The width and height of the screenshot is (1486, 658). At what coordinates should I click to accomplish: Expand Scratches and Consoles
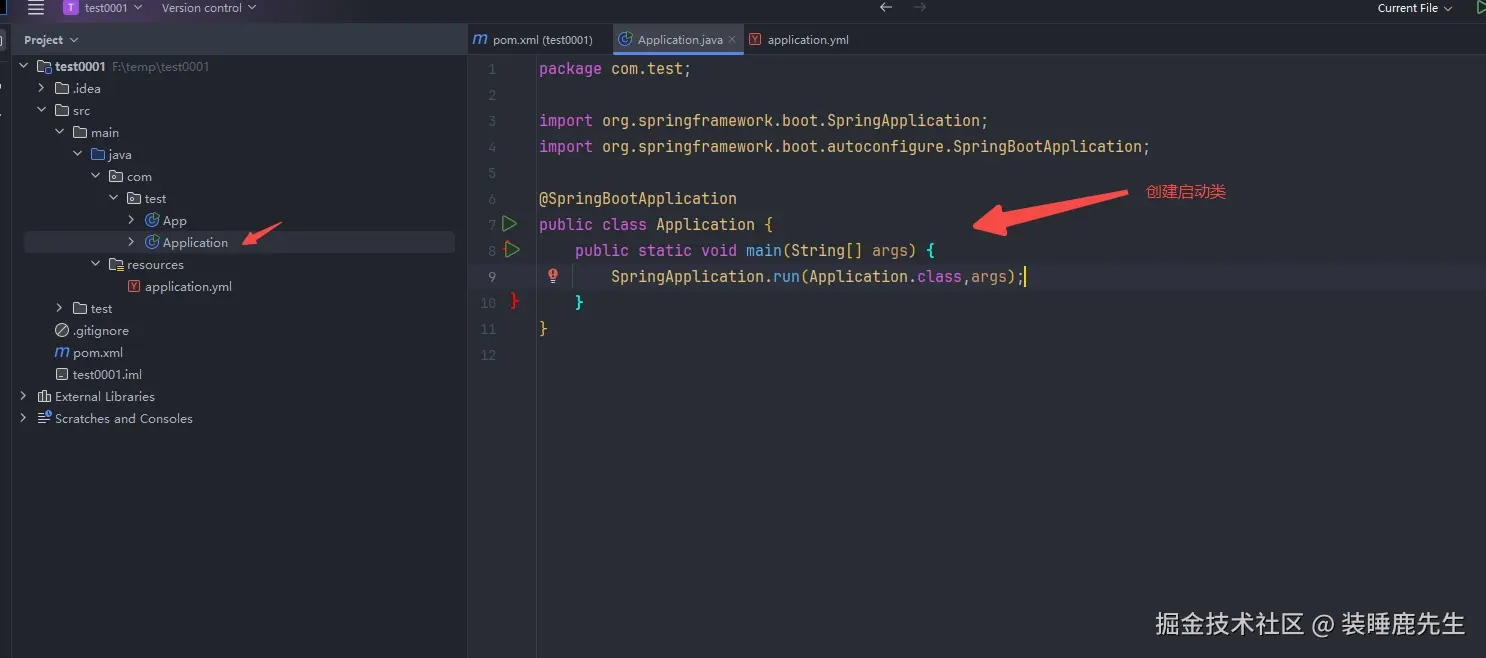pyautogui.click(x=24, y=419)
